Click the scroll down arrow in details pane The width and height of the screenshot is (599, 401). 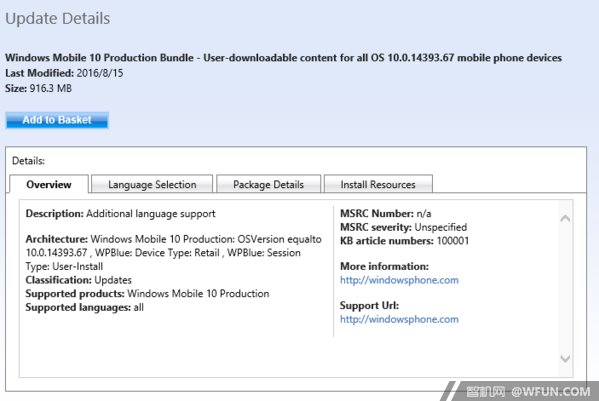(x=565, y=358)
